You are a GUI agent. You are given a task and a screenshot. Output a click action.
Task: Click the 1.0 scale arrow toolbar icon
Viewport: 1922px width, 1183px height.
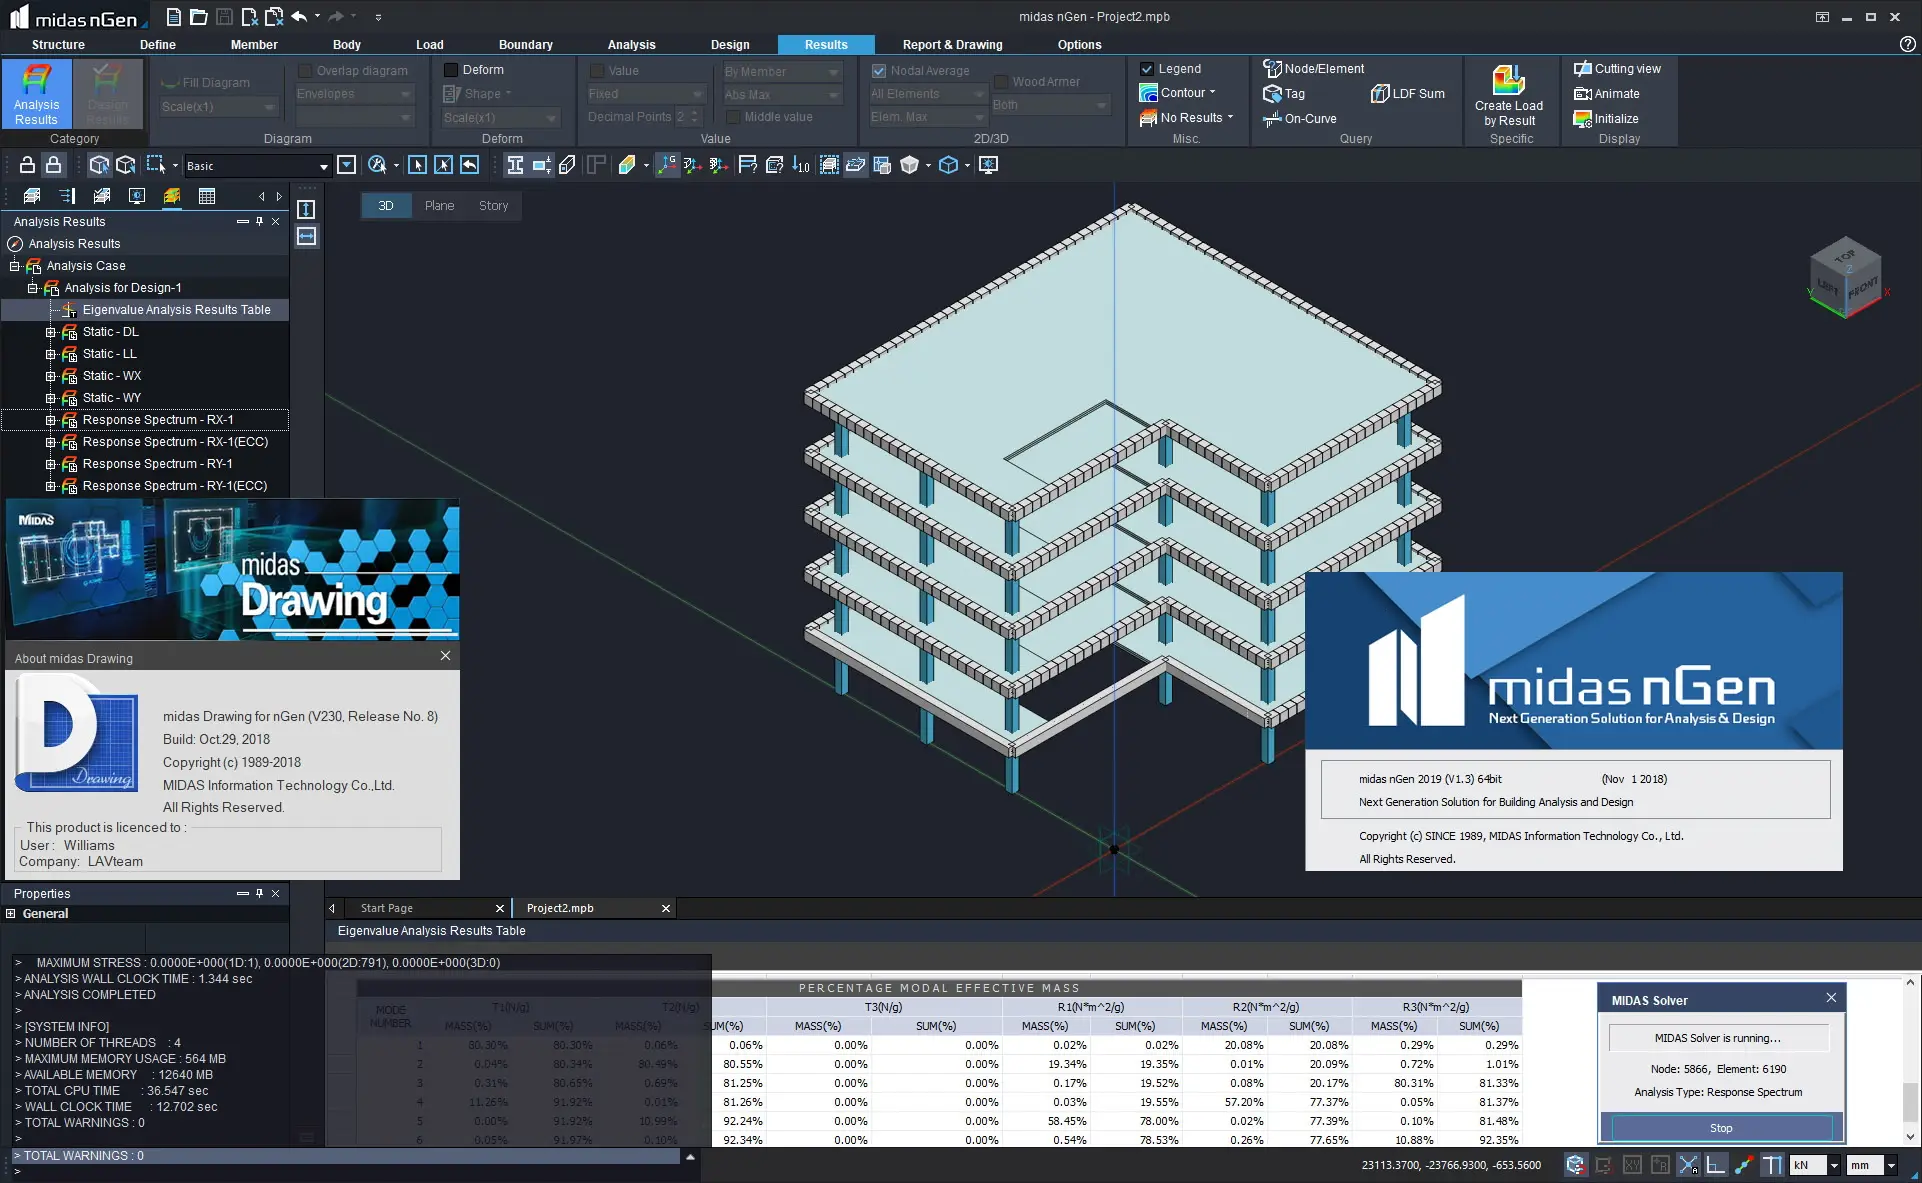click(801, 165)
